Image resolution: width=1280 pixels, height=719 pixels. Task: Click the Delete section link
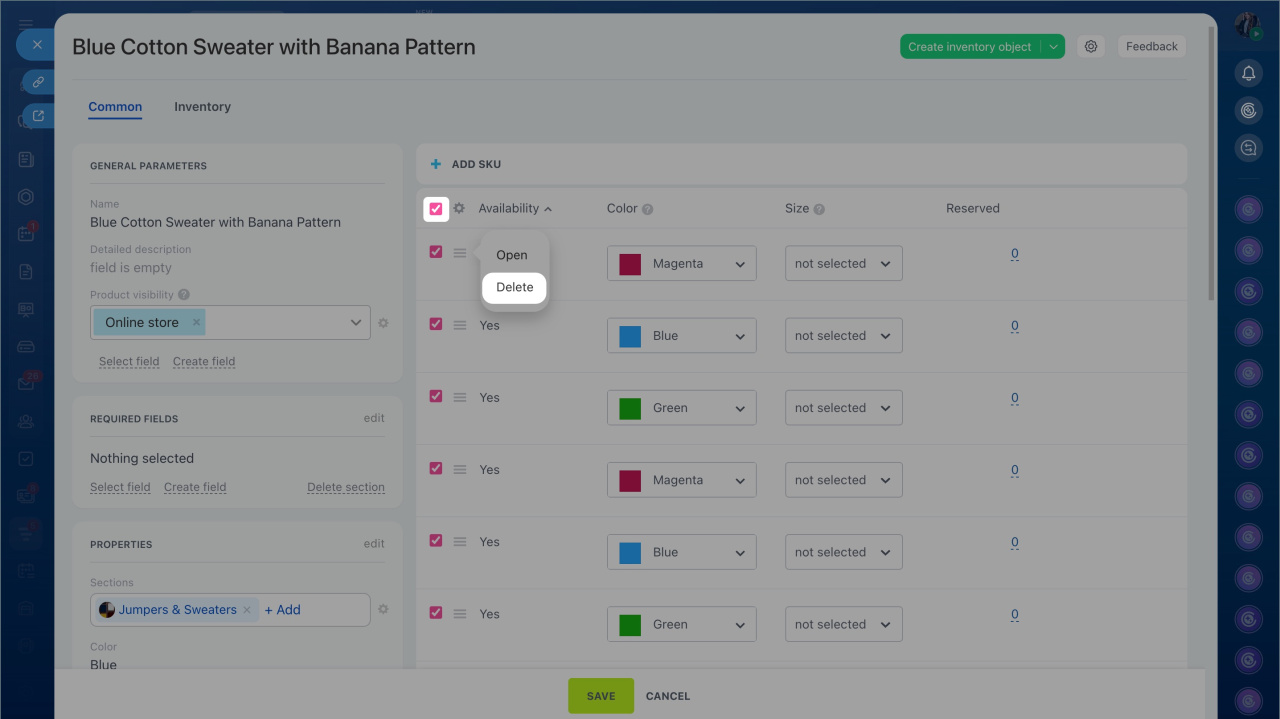[x=345, y=487]
